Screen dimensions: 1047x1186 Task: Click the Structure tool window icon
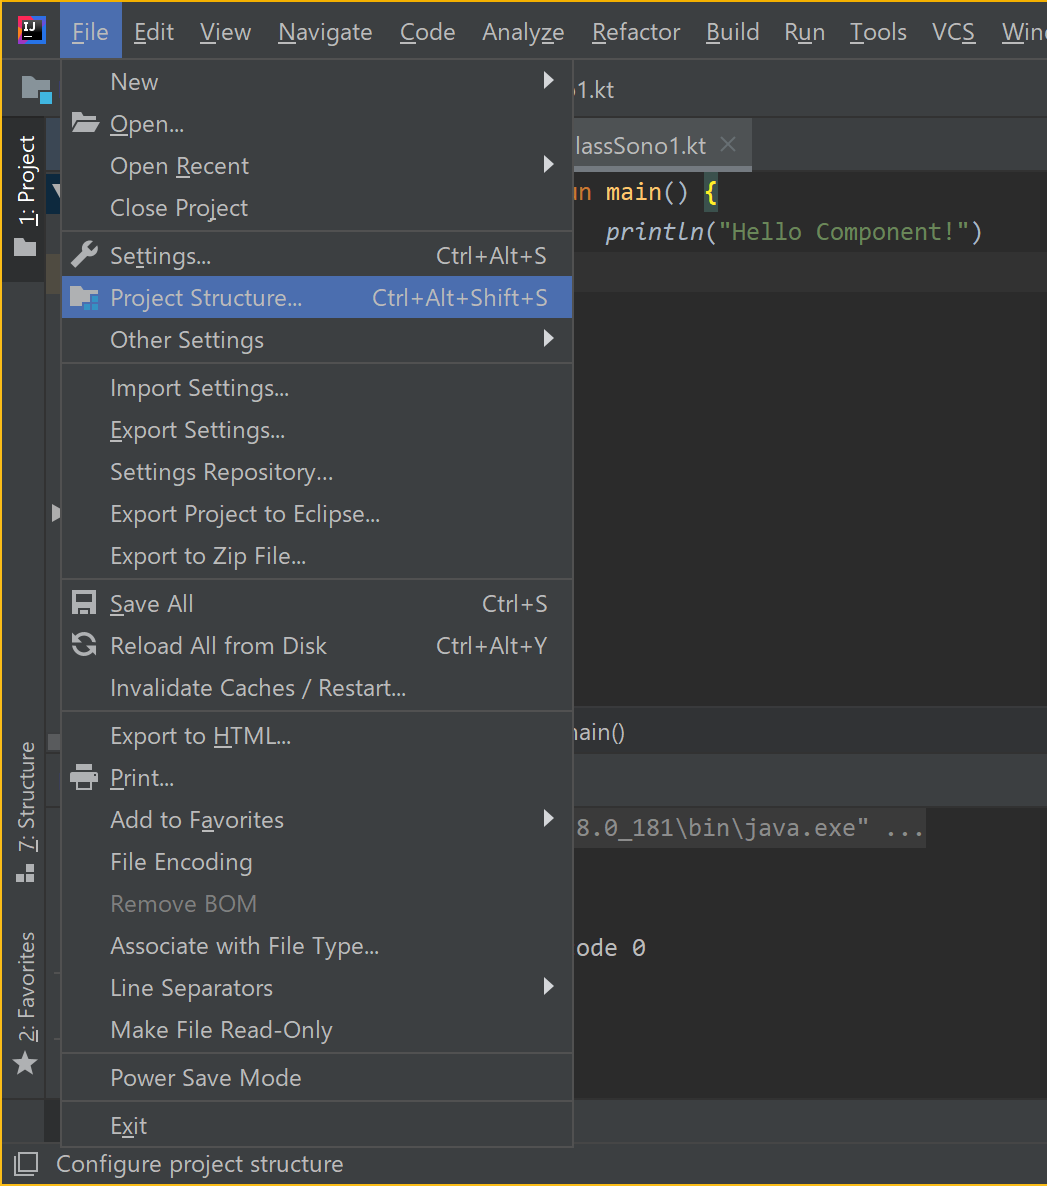(x=26, y=873)
